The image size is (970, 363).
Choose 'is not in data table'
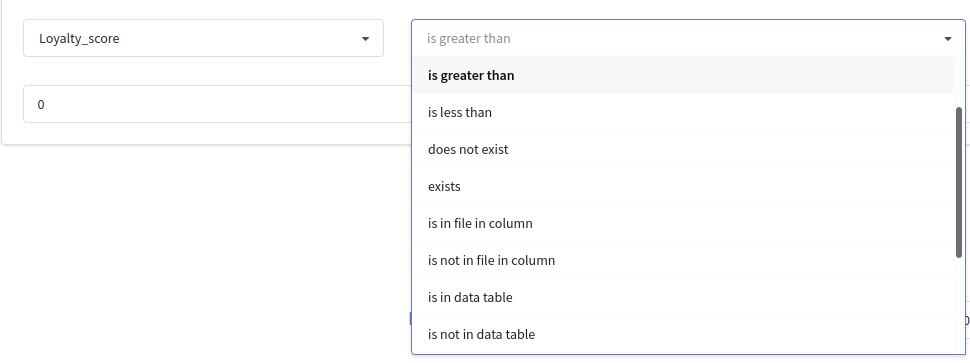click(683, 335)
